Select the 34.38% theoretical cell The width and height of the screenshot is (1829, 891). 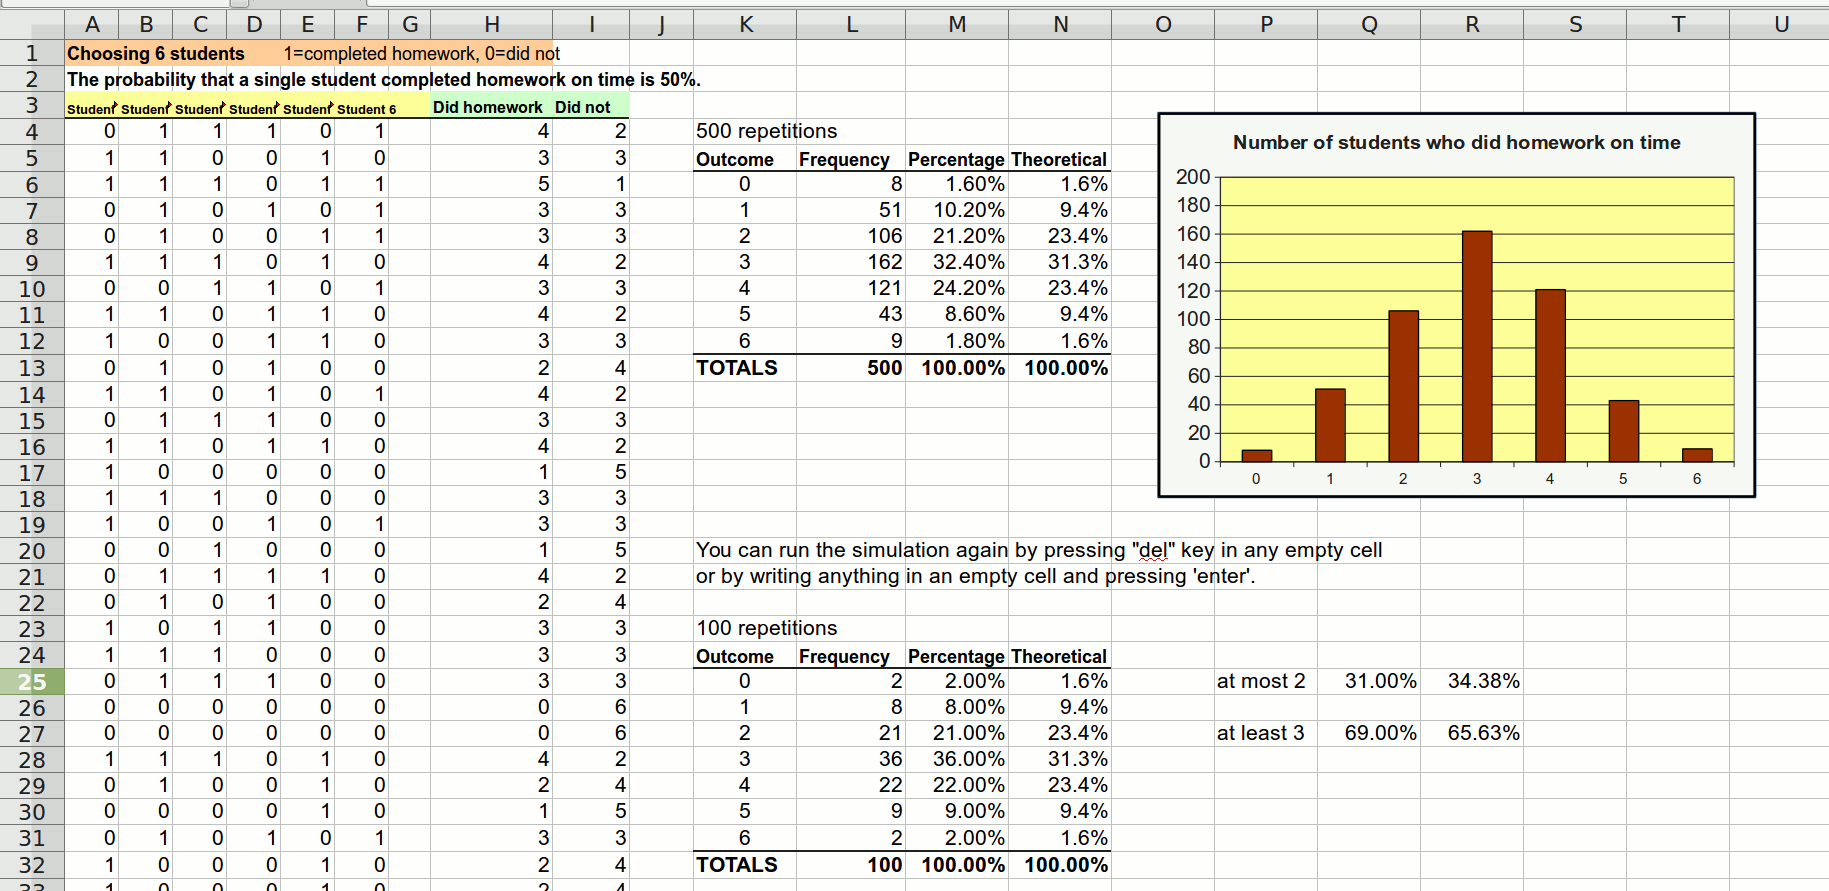(1483, 681)
